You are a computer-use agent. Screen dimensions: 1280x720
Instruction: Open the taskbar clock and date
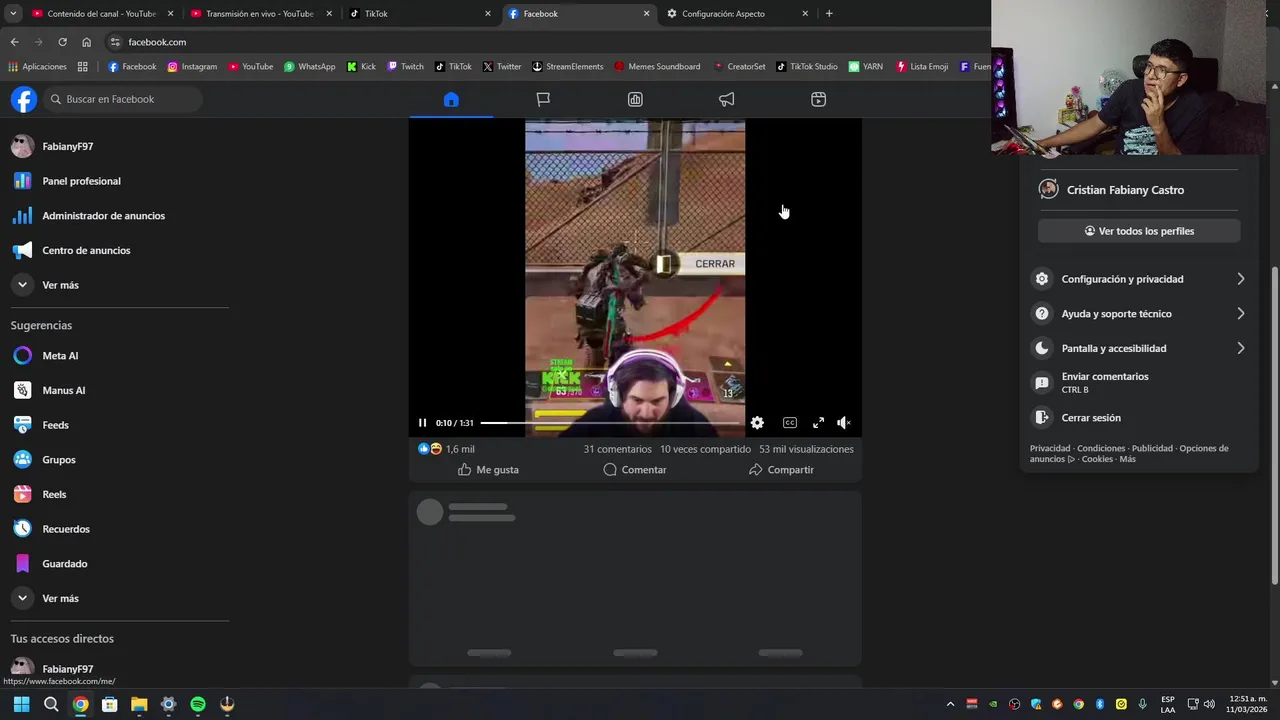pyautogui.click(x=1247, y=704)
